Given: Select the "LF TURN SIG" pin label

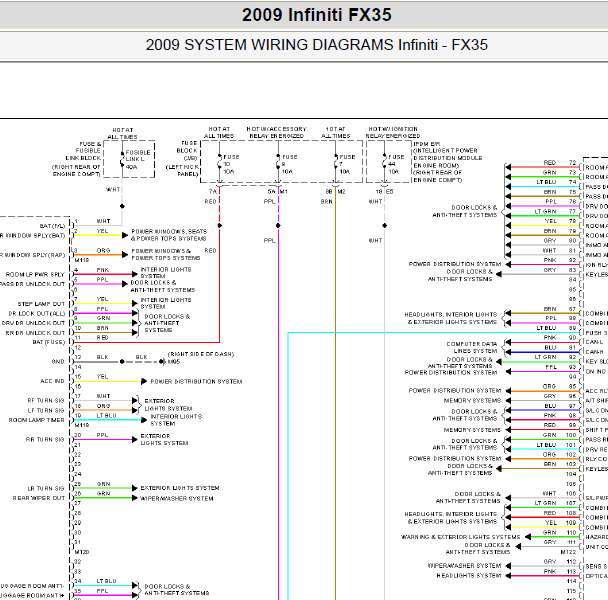Looking at the screenshot, I should (x=46, y=410).
